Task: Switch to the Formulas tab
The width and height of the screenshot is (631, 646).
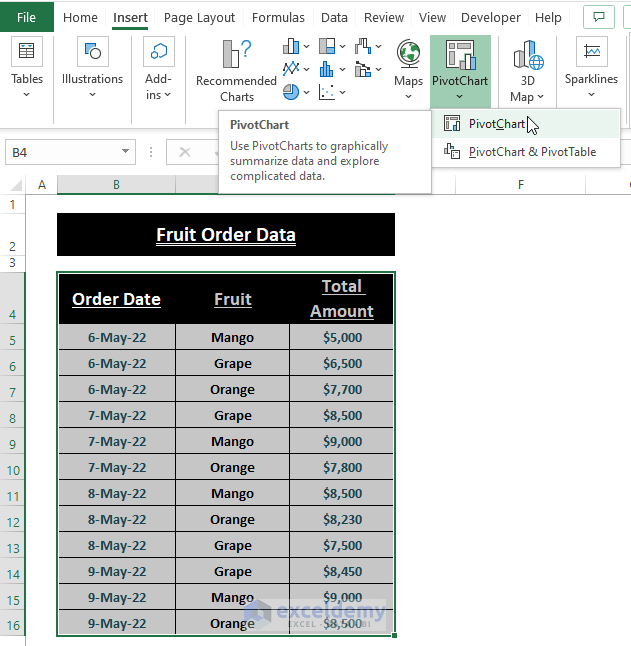Action: 278,17
